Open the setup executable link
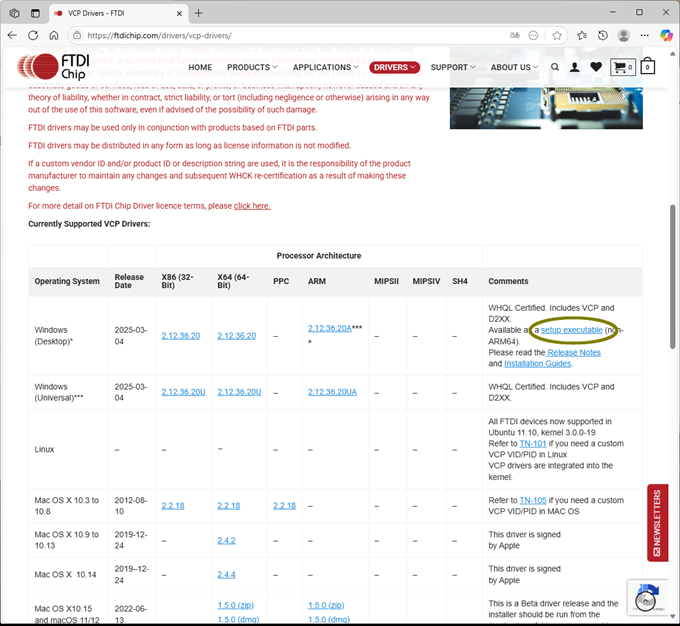This screenshot has width=680, height=626. tap(572, 330)
